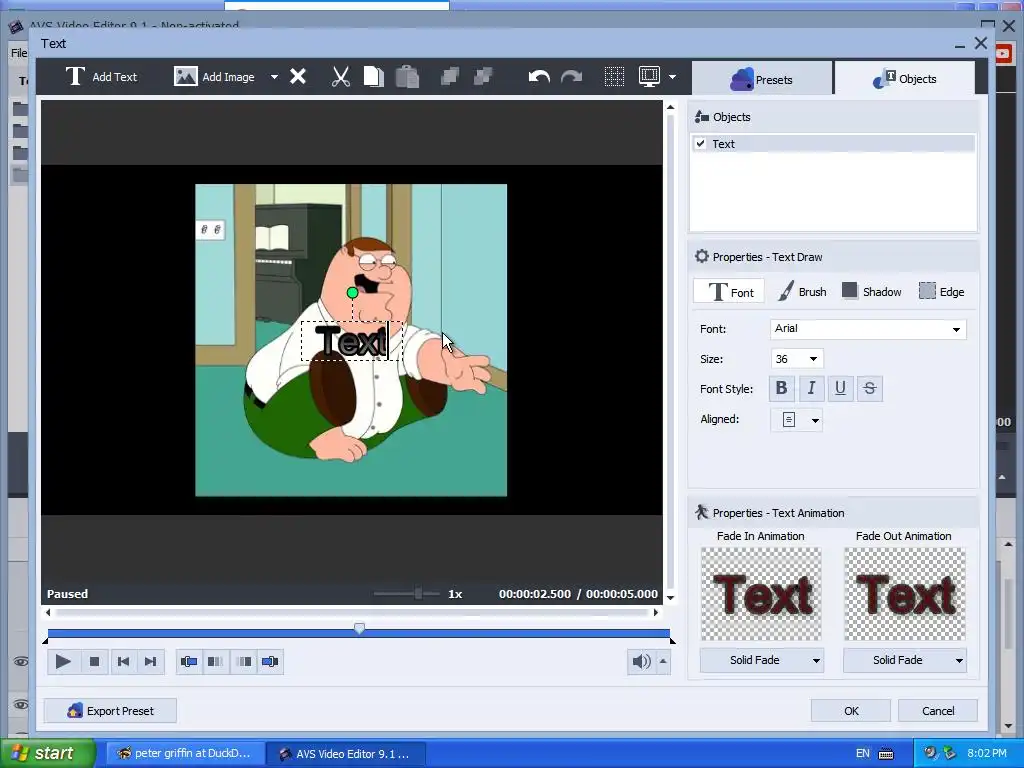Click the preview monitor icon
The width and height of the screenshot is (1024, 768).
[649, 77]
